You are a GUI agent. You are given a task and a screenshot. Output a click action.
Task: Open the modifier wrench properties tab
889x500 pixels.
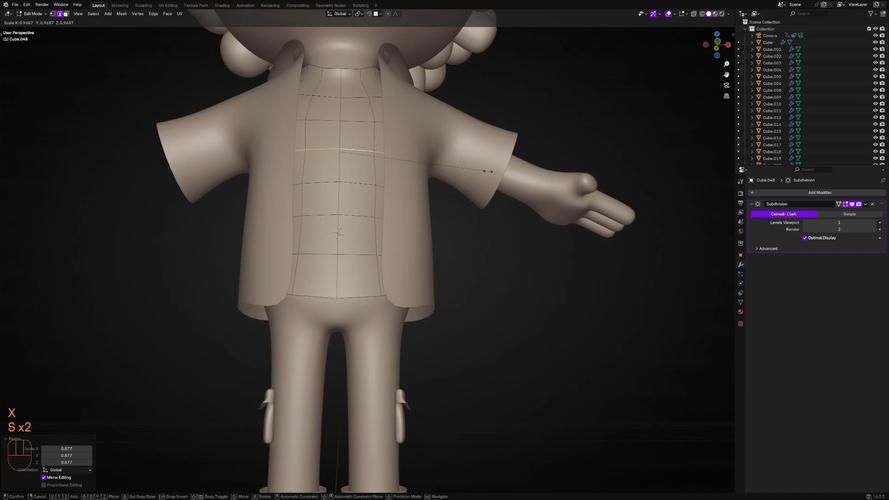[740, 264]
